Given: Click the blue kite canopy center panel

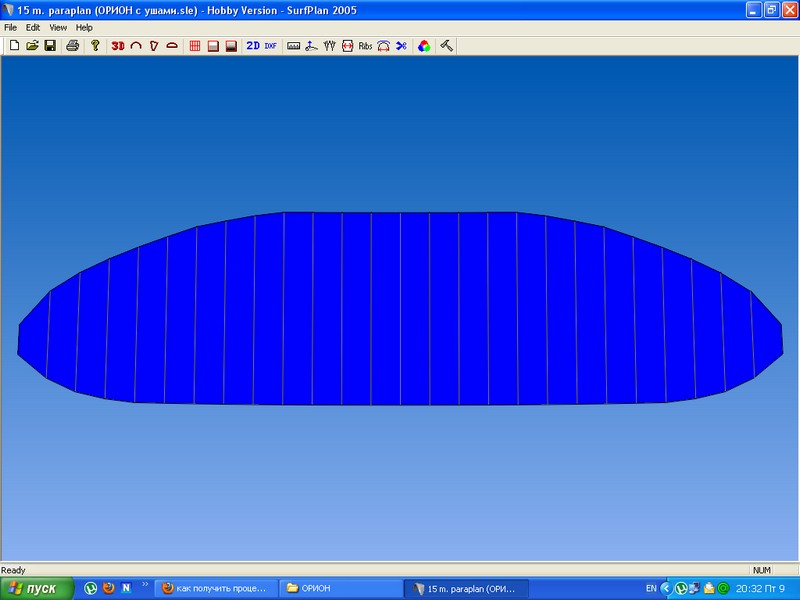Looking at the screenshot, I should pyautogui.click(x=400, y=308).
